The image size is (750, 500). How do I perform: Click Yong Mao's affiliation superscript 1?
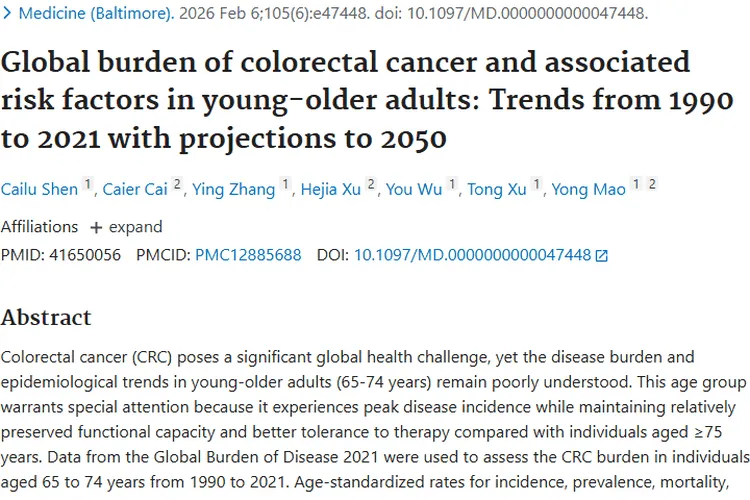tap(637, 184)
